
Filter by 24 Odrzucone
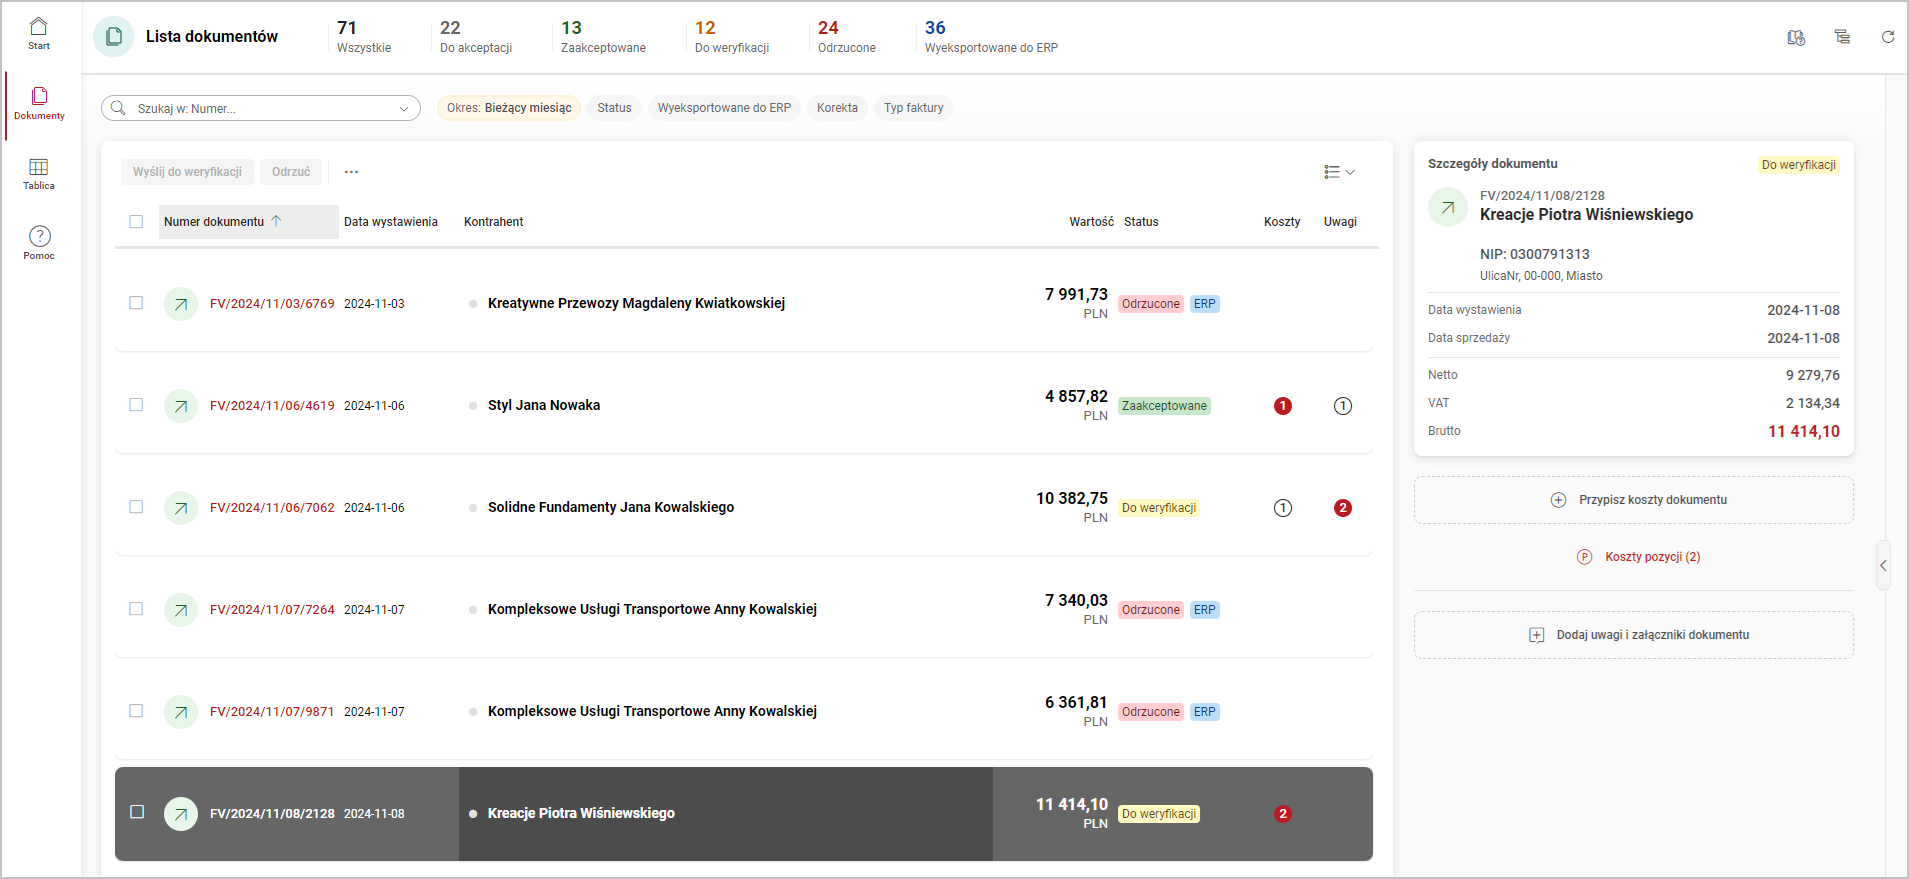(847, 37)
